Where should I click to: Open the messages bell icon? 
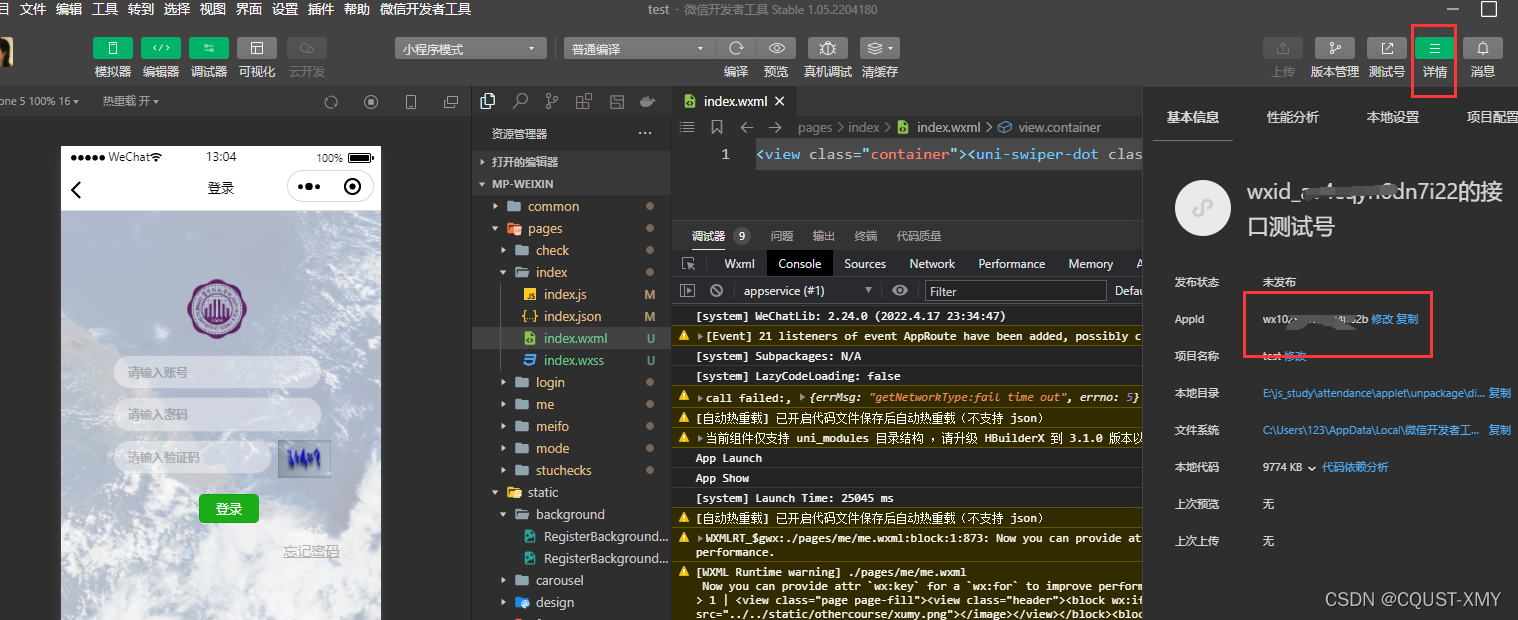point(1483,48)
